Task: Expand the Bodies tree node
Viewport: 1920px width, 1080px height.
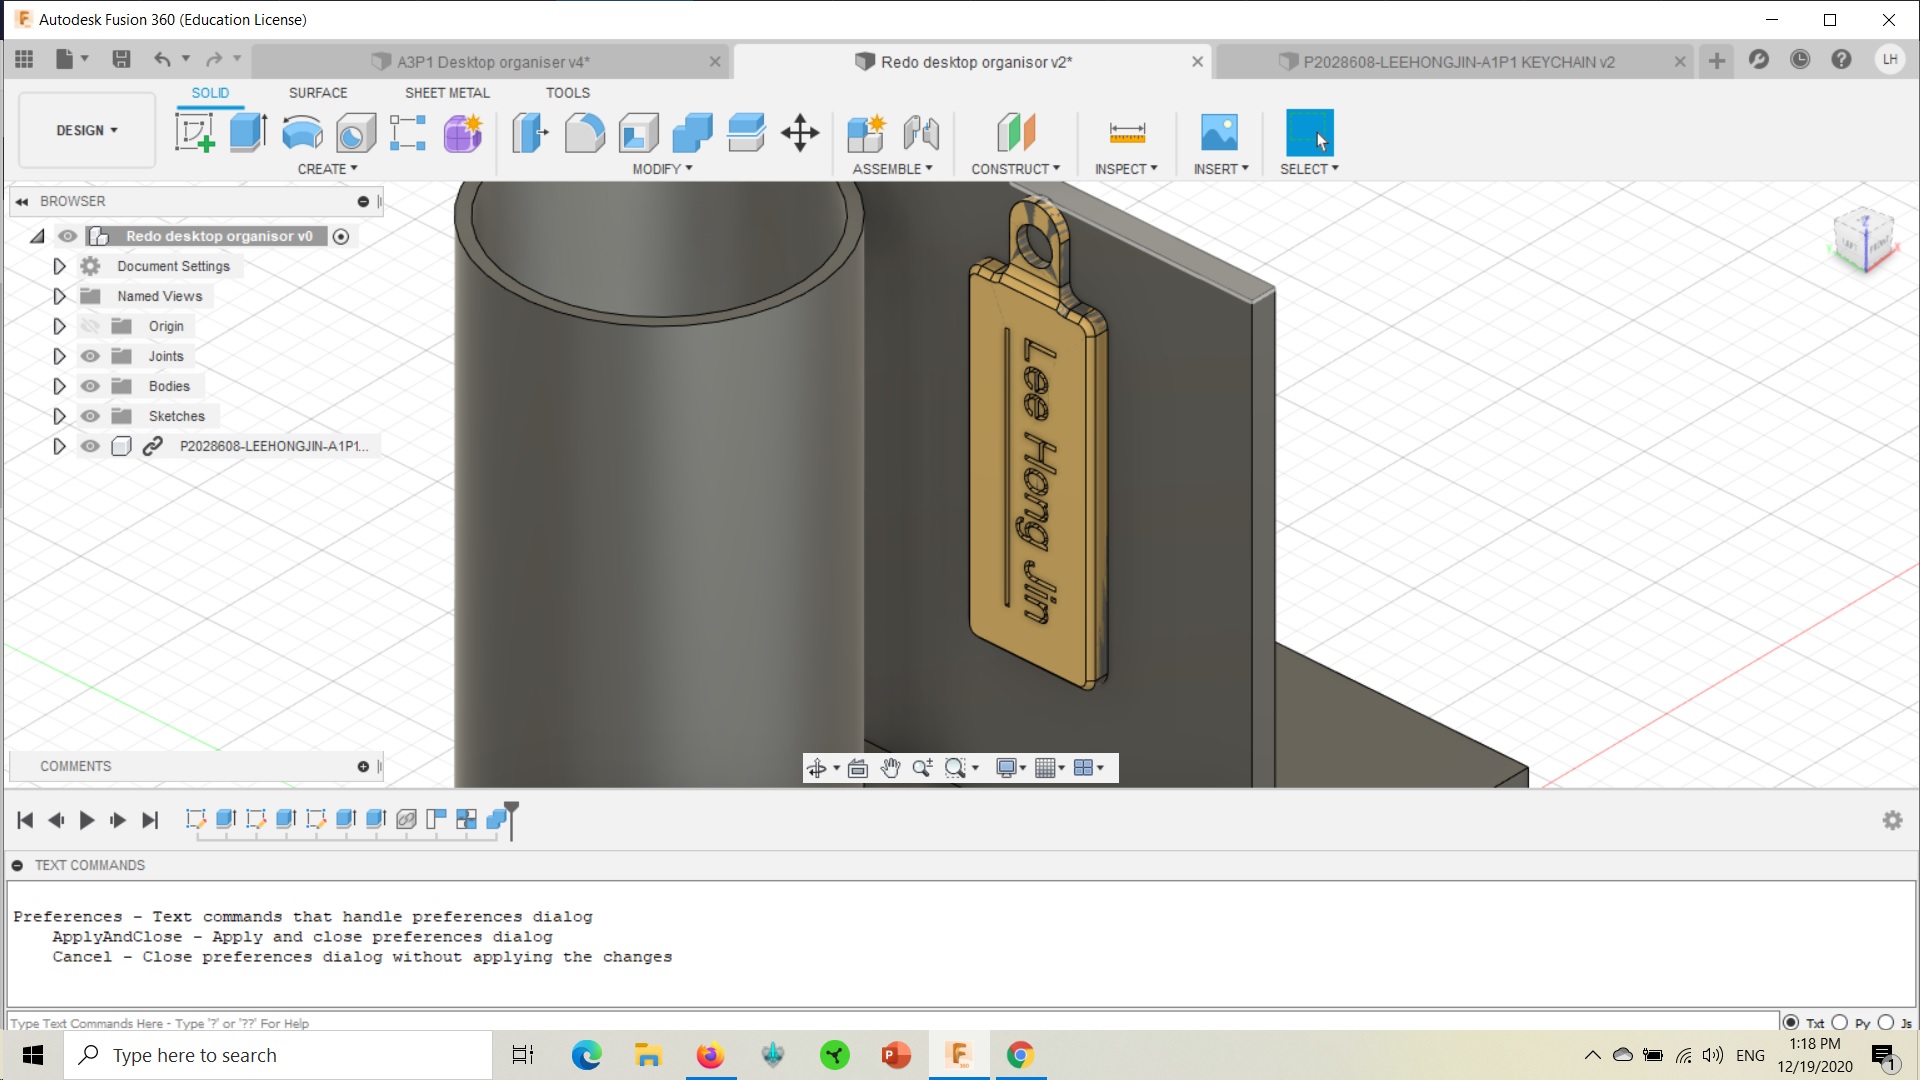Action: coord(59,386)
